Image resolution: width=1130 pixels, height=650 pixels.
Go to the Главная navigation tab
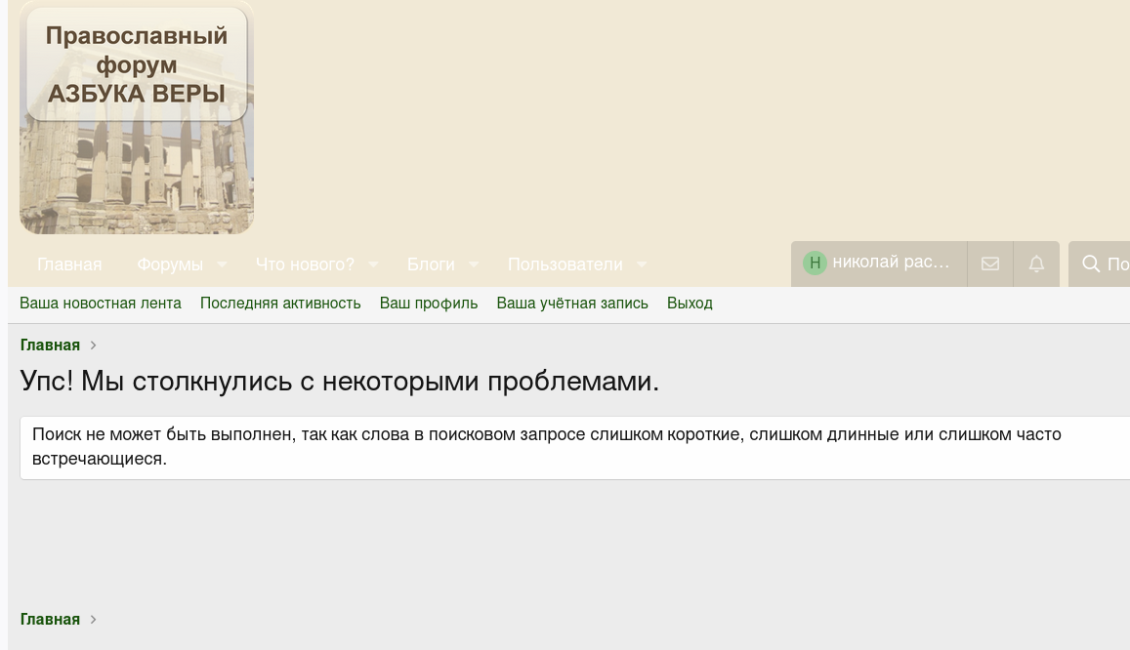click(x=69, y=264)
